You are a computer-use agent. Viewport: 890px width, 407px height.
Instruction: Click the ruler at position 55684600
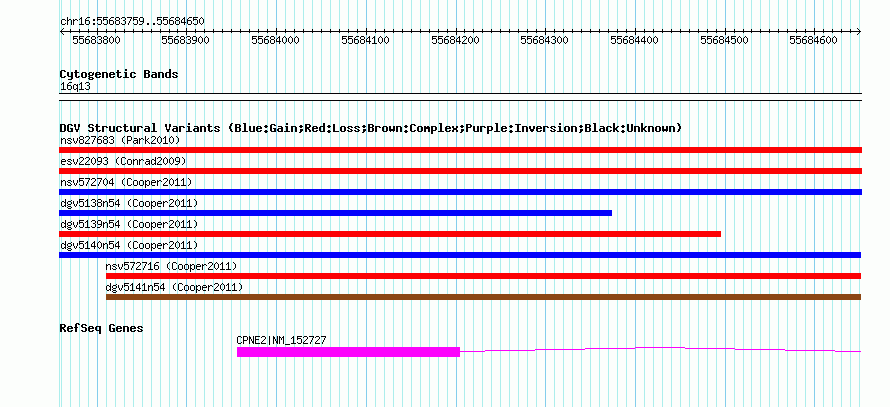(x=815, y=40)
